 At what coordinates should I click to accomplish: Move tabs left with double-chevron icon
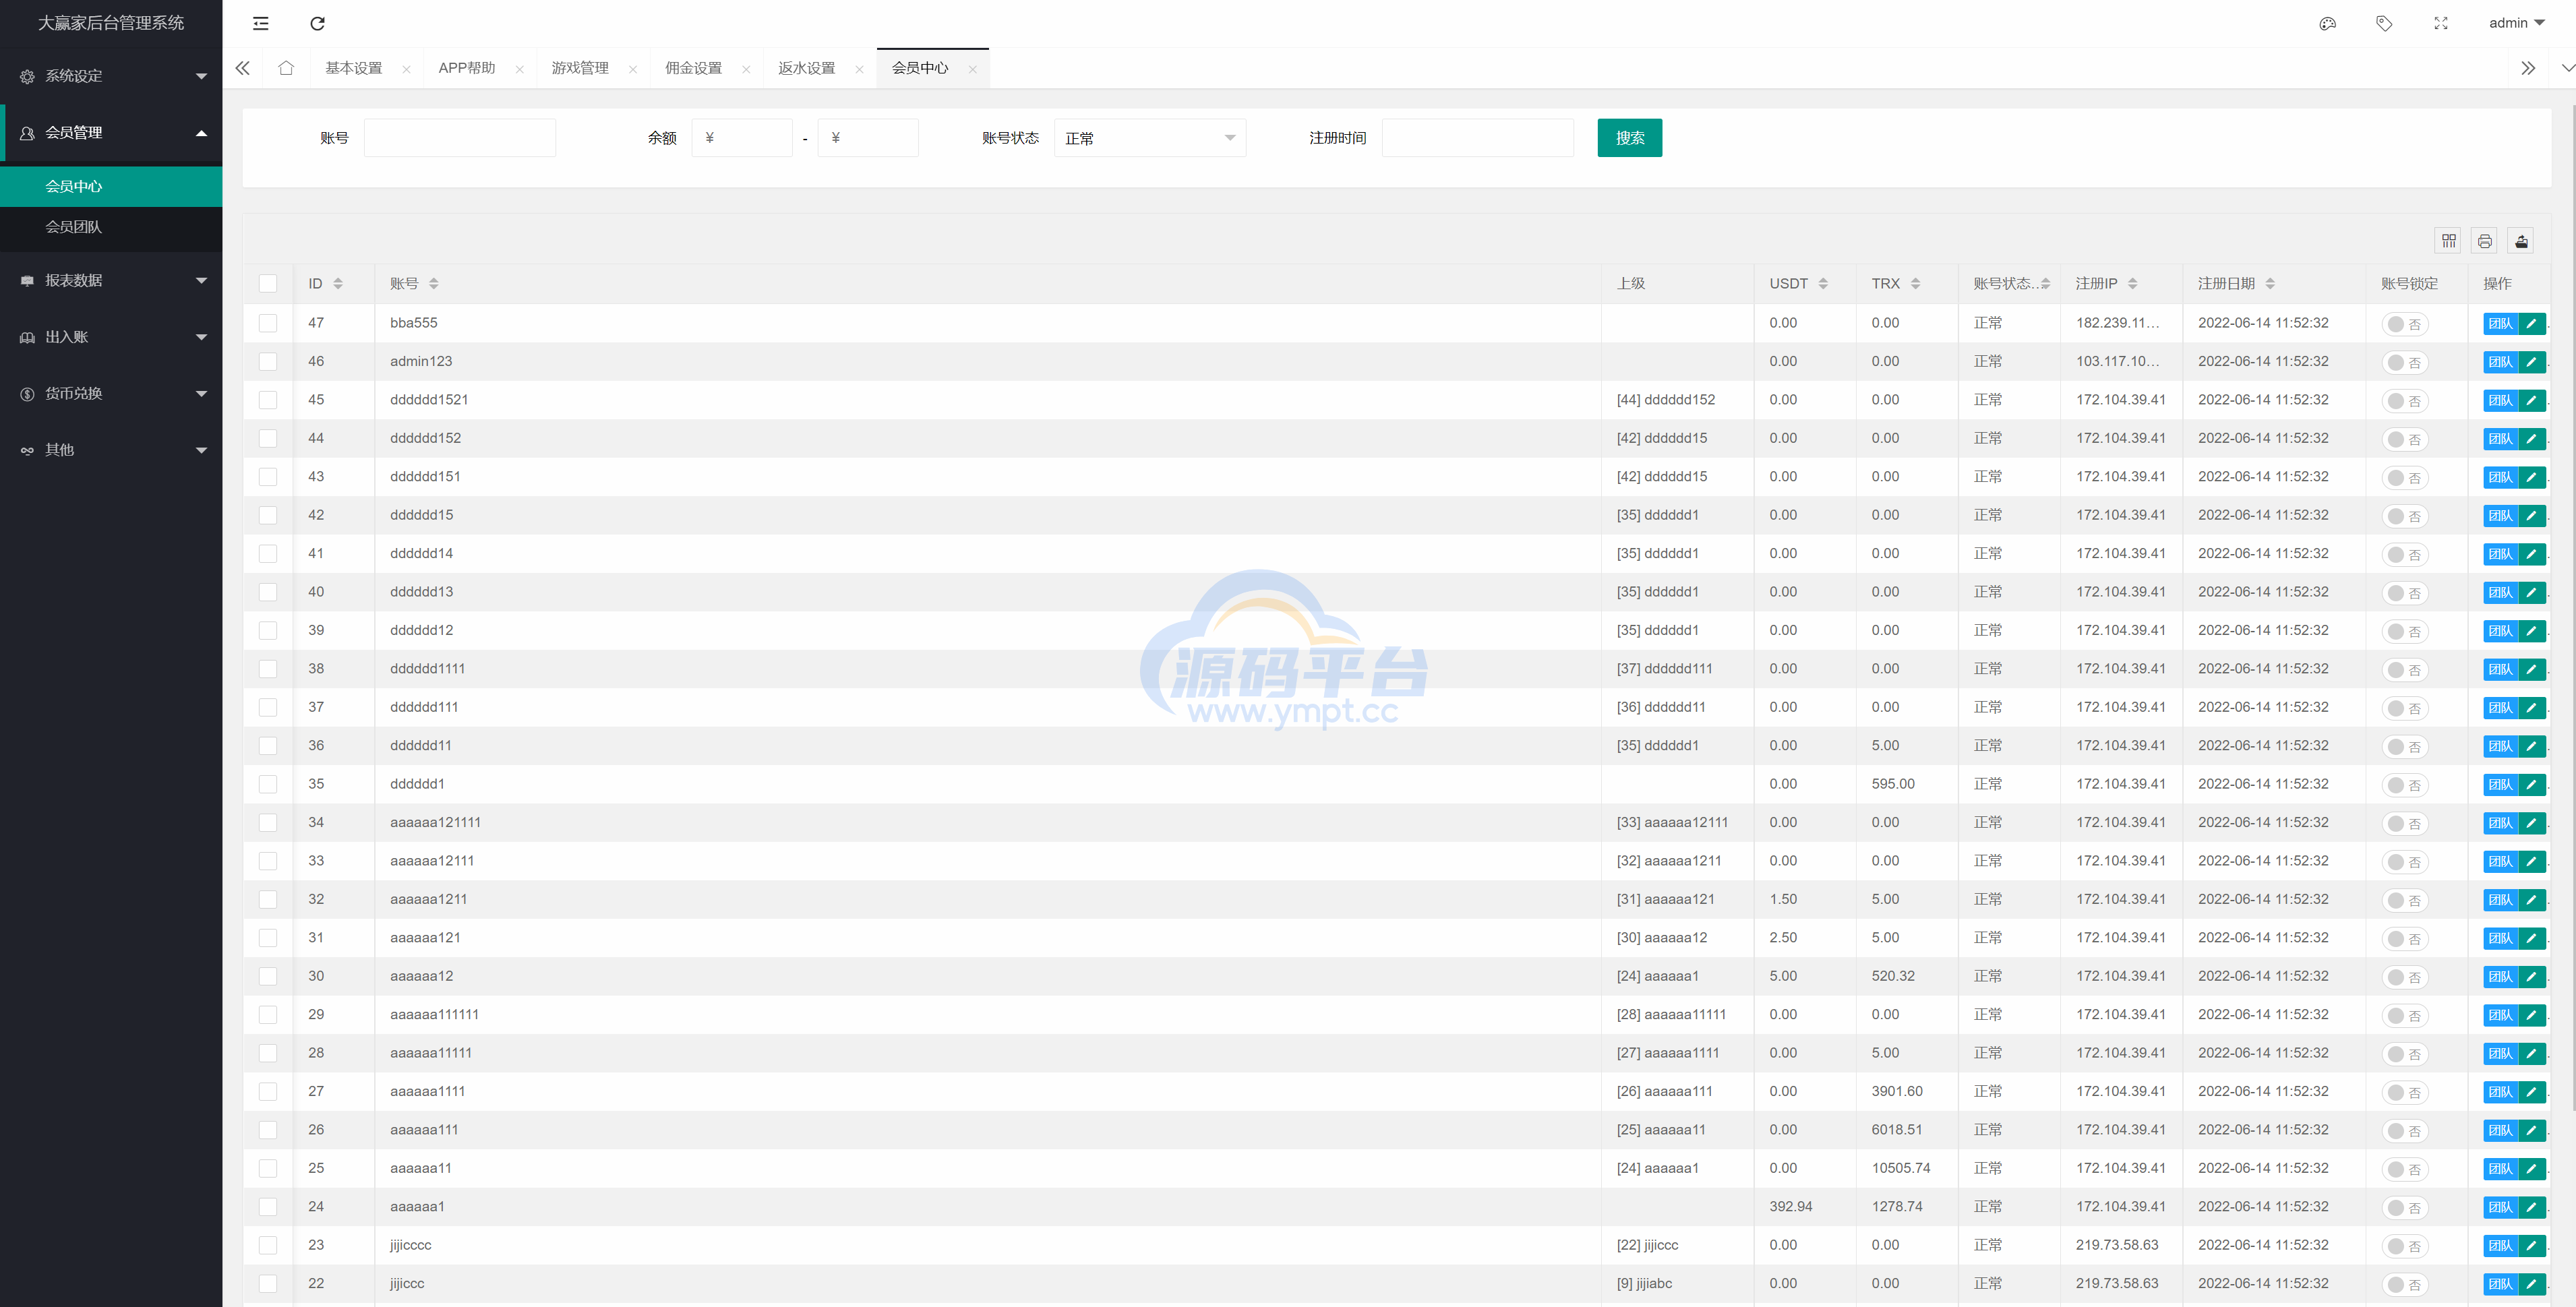click(x=242, y=68)
